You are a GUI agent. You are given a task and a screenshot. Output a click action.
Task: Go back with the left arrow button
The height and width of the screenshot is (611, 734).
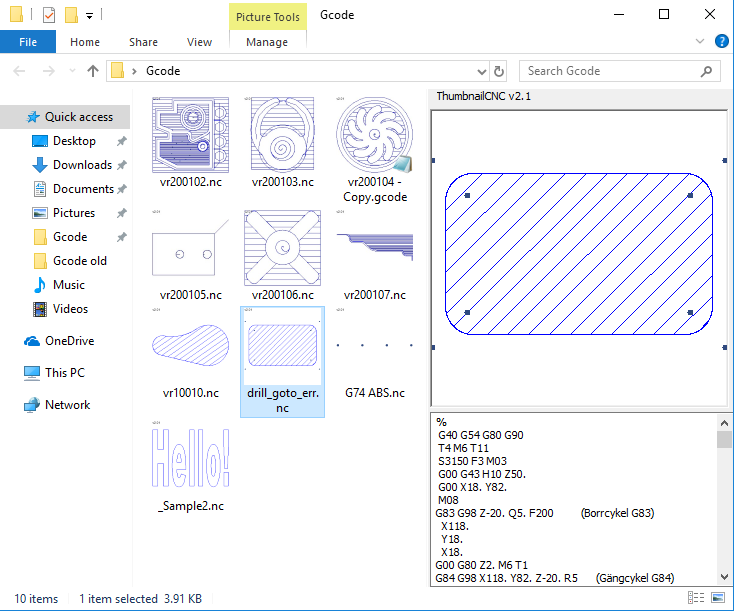pyautogui.click(x=19, y=71)
